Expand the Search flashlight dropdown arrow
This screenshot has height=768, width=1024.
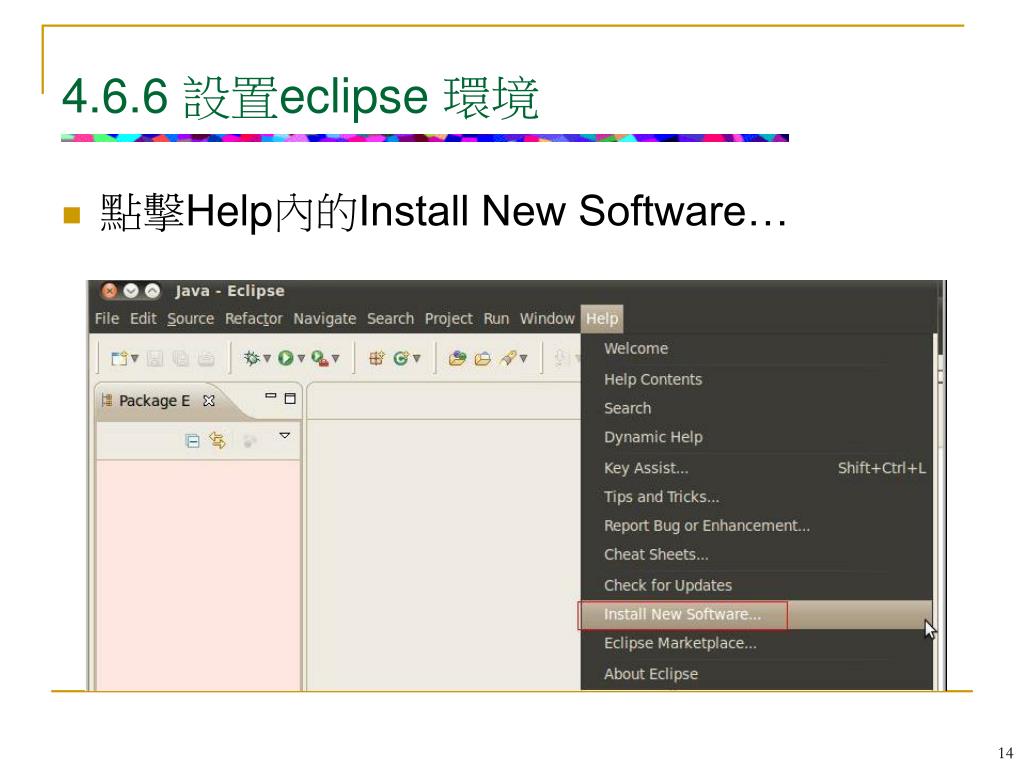[523, 359]
